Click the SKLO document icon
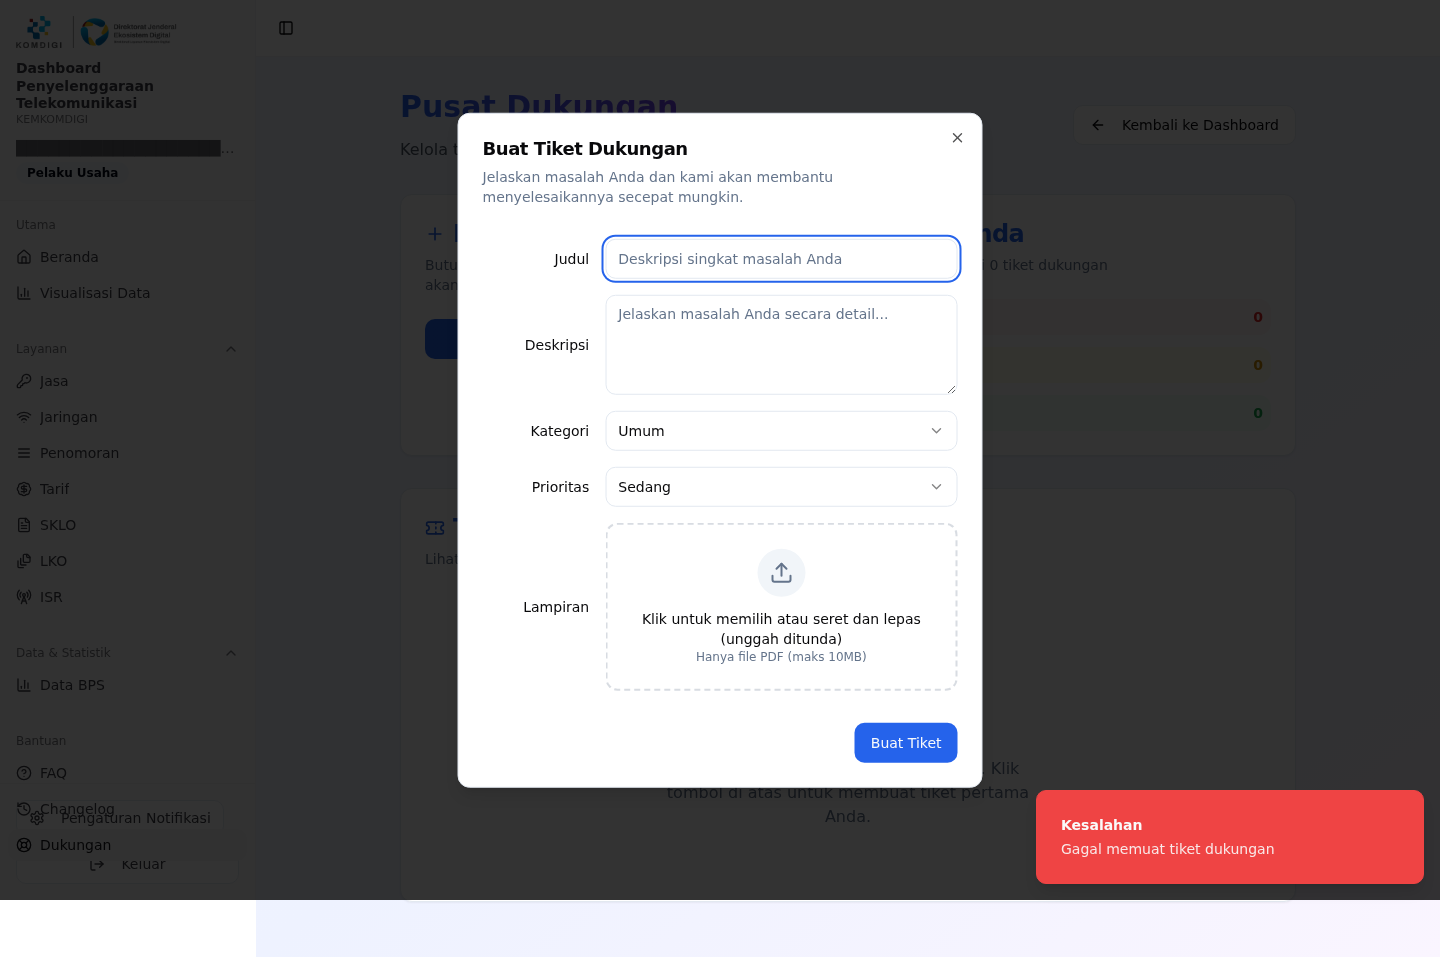 point(24,525)
